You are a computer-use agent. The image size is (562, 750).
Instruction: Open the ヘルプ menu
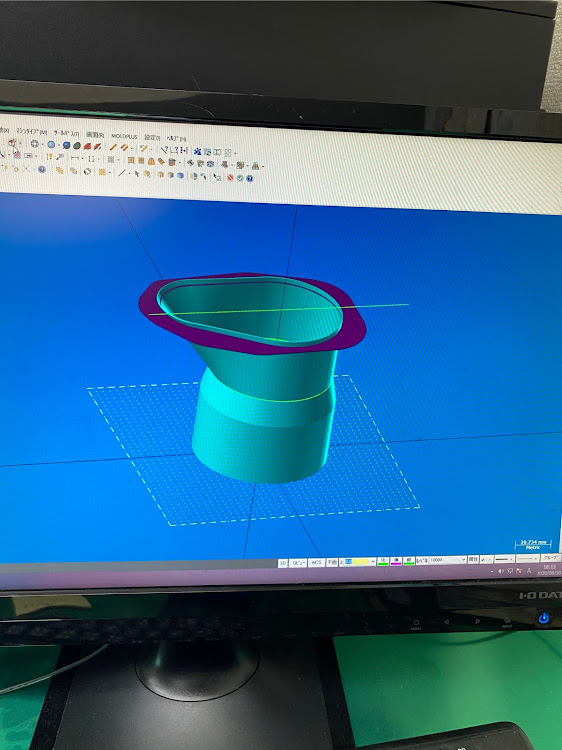point(176,138)
